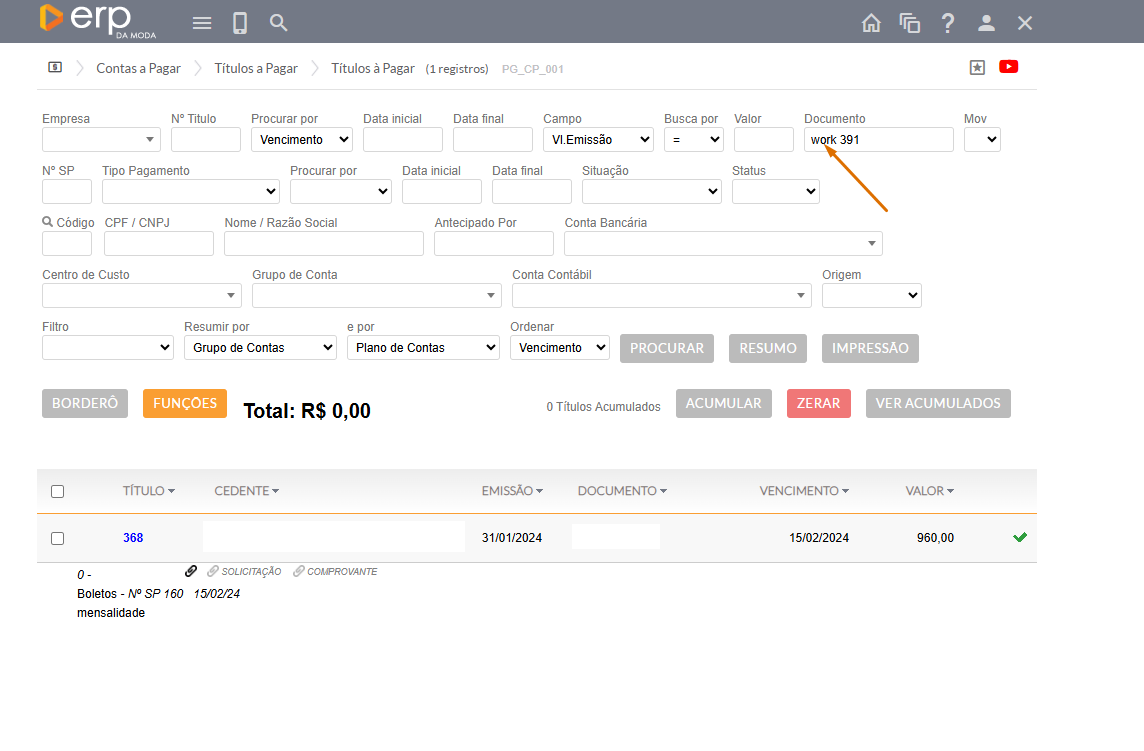Screen dimensions: 1144x751
Task: Open the Resumir por Grupo de Contas dropdown
Action: tap(260, 348)
